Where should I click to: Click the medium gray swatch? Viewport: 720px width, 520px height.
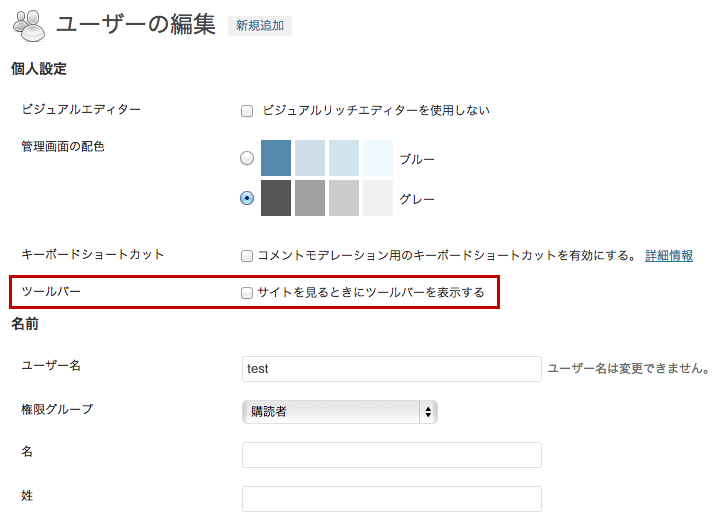click(310, 198)
